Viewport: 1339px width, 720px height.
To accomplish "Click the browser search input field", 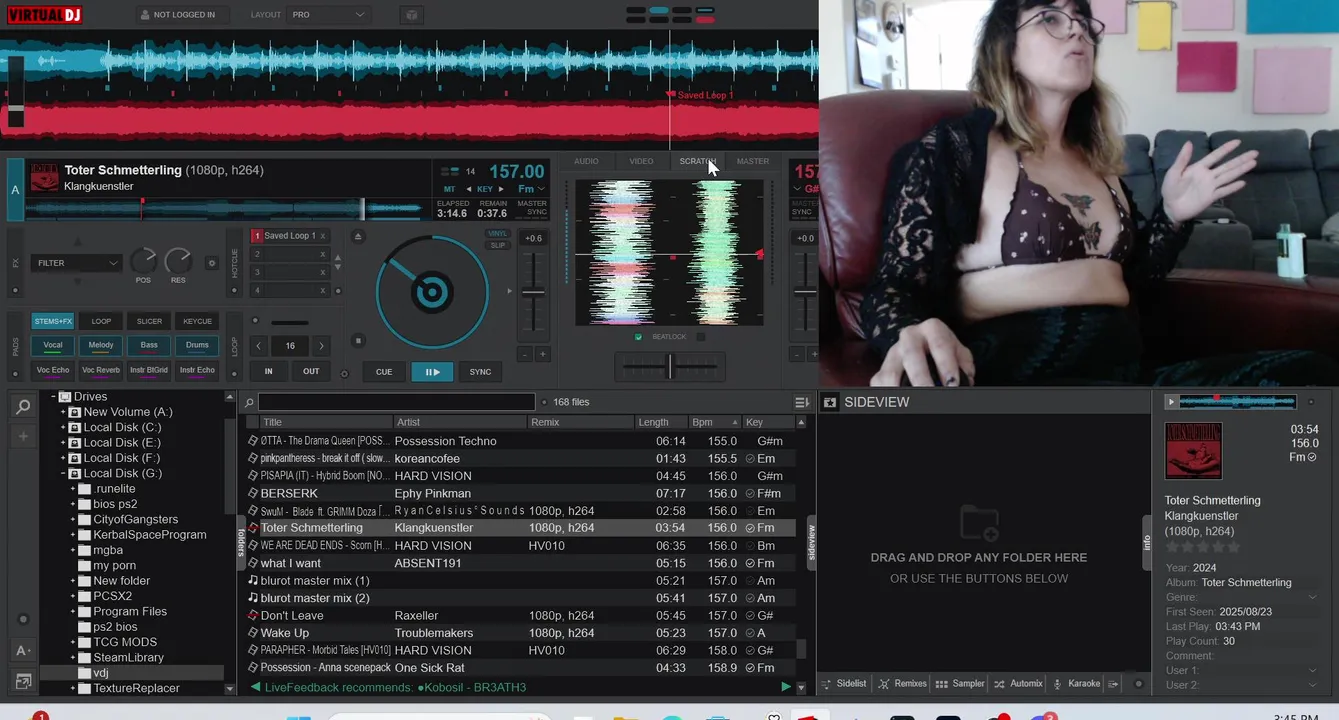I will (396, 402).
